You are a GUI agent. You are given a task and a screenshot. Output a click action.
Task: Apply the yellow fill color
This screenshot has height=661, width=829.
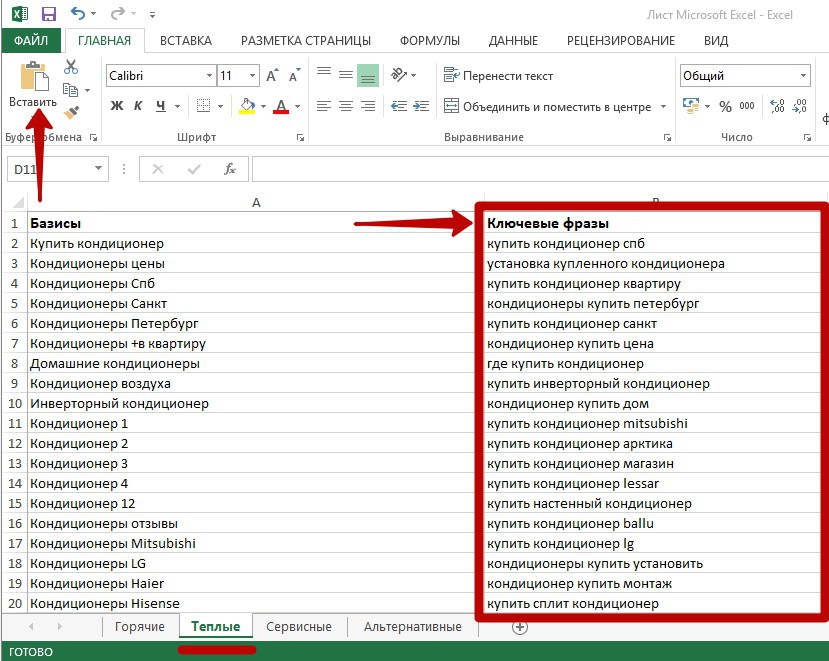click(247, 106)
